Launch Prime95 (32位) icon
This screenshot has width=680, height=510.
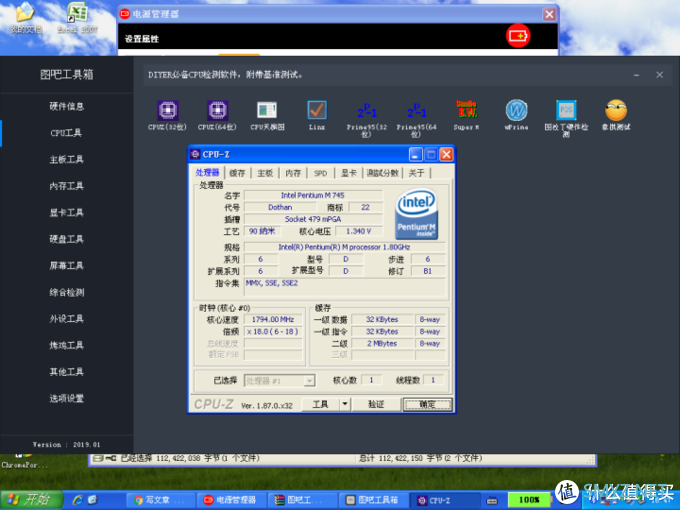[x=366, y=118]
